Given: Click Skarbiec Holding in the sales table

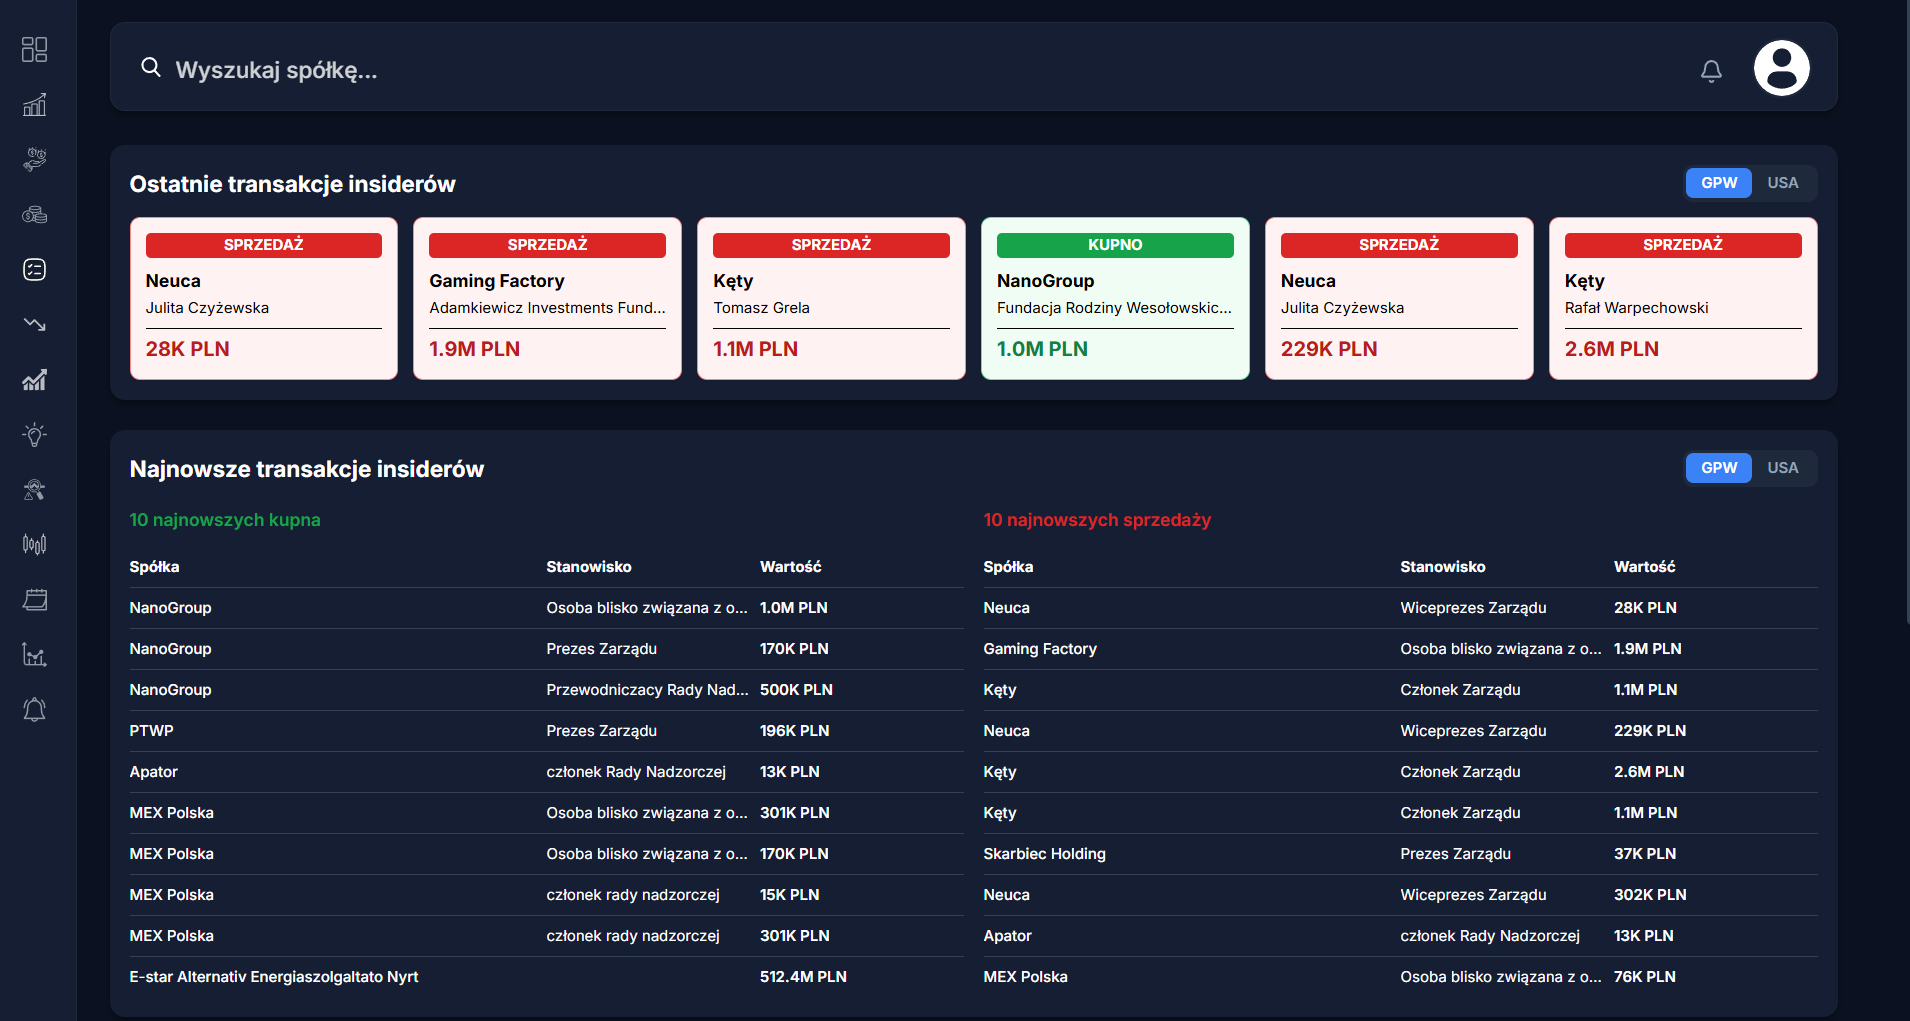Looking at the screenshot, I should (1044, 854).
